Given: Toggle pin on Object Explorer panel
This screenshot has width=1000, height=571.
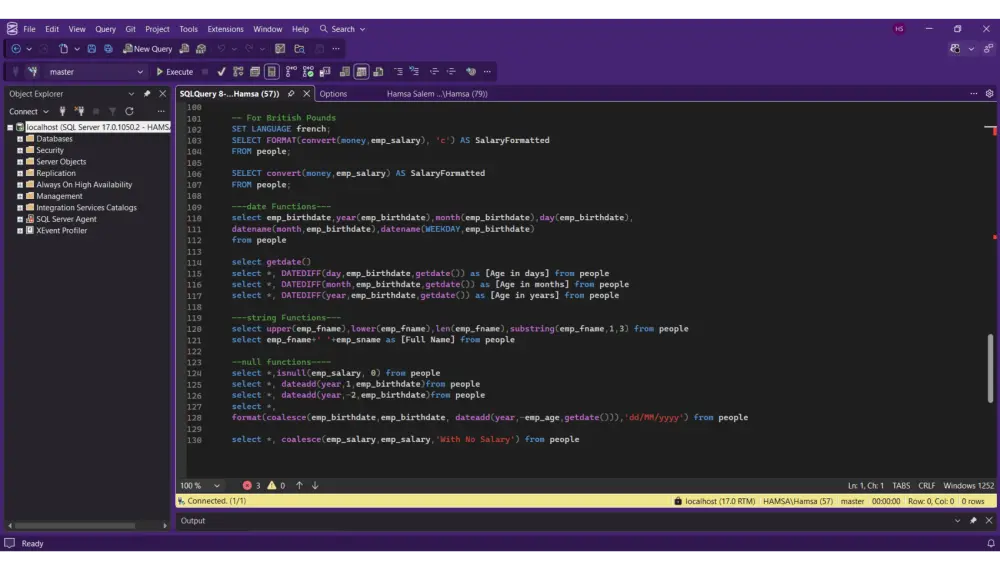Looking at the screenshot, I should tap(147, 94).
